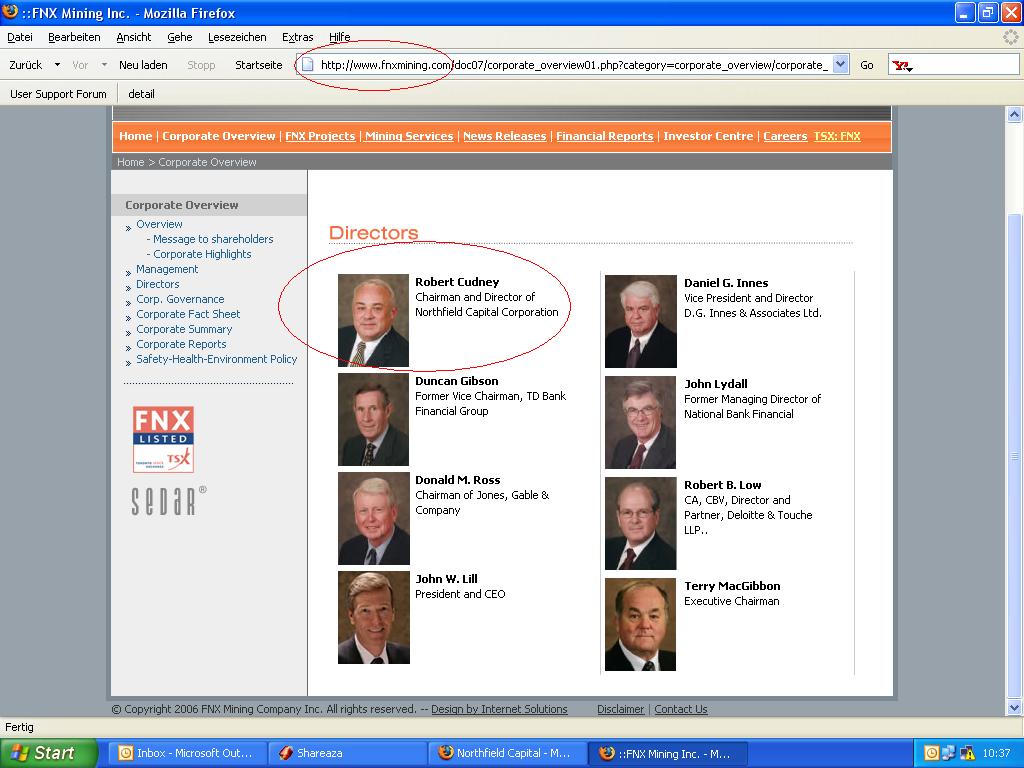Image resolution: width=1024 pixels, height=768 pixels.
Task: Open the Investor Centre nav link
Action: (x=708, y=136)
